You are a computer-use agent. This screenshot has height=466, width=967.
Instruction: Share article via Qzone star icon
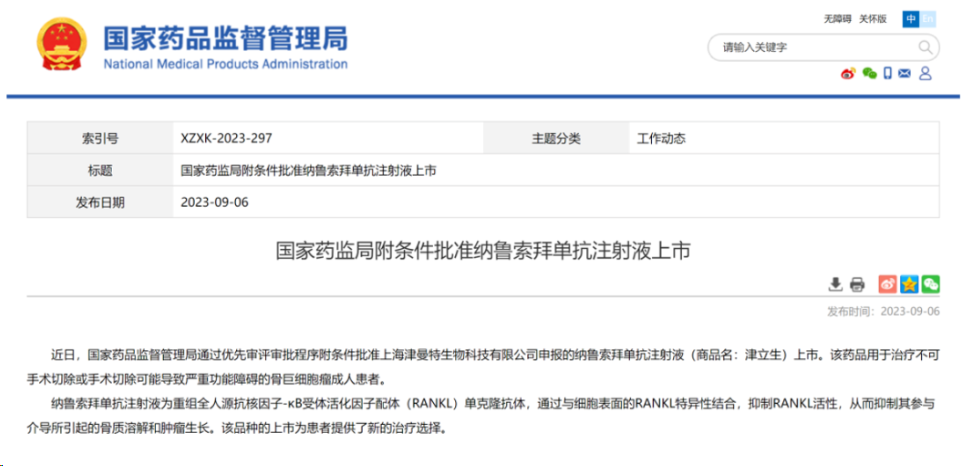tap(909, 284)
